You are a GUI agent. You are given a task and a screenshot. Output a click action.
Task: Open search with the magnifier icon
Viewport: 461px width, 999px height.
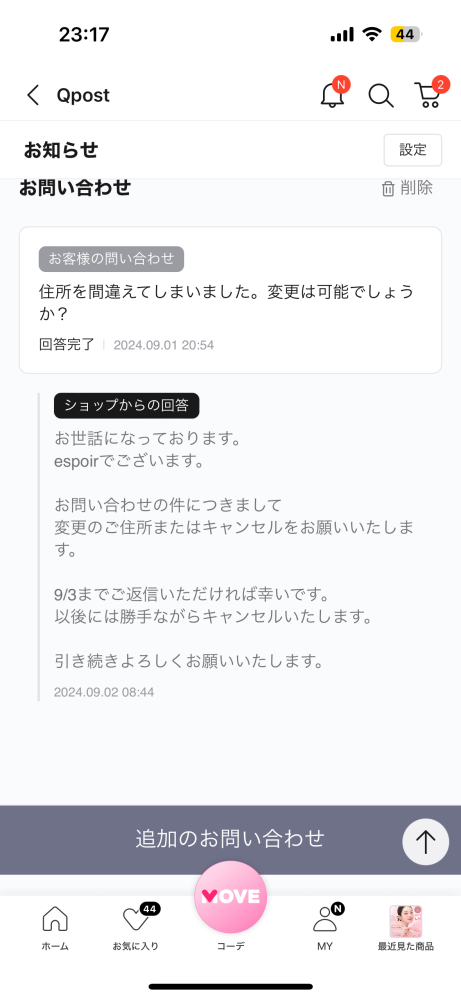tap(381, 96)
